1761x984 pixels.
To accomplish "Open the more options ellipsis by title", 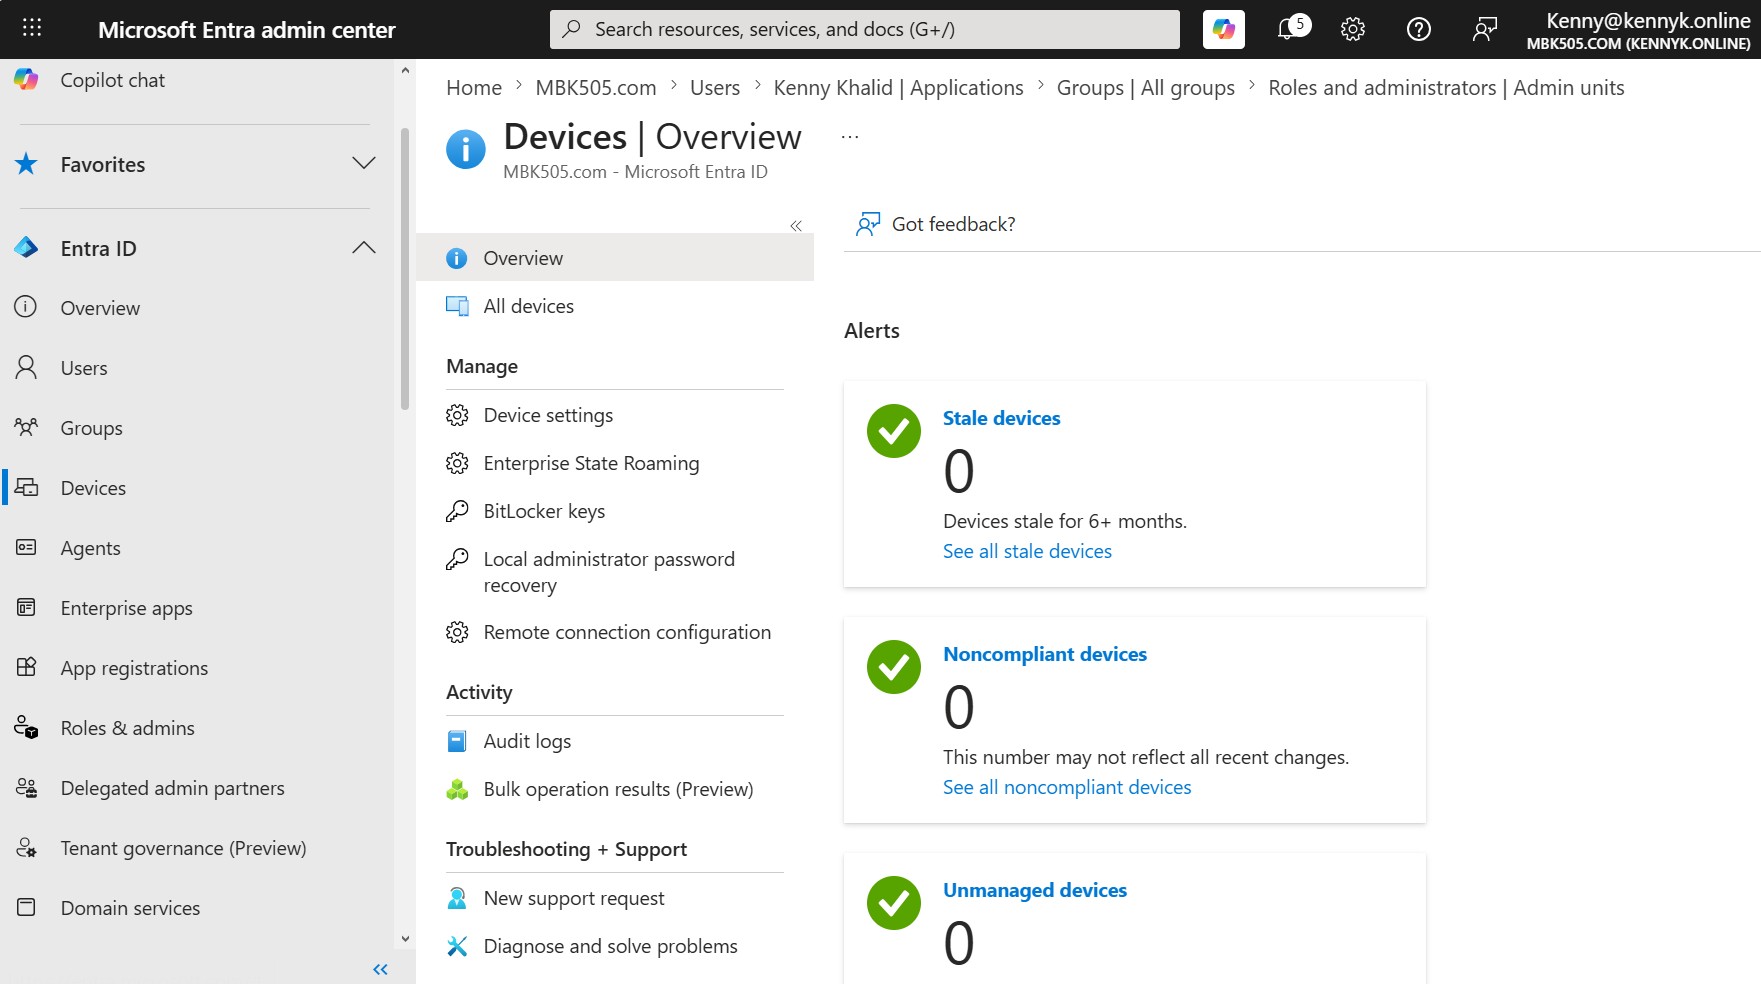I will [x=850, y=137].
